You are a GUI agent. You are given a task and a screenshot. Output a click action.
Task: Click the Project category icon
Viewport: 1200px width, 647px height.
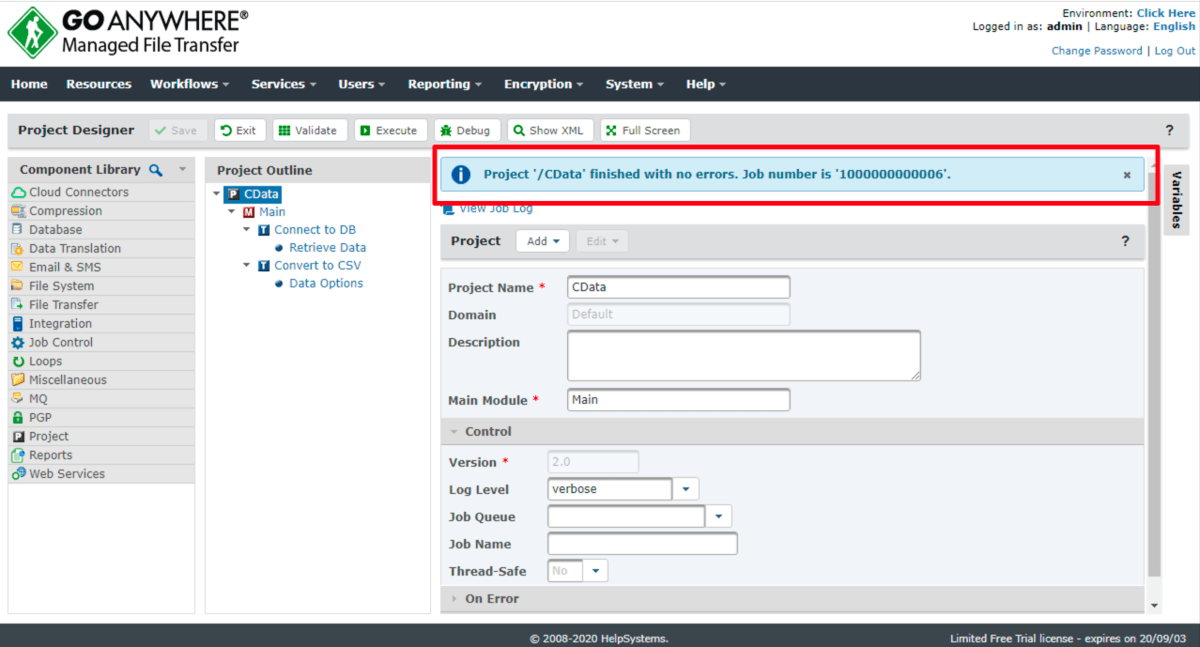coord(18,436)
